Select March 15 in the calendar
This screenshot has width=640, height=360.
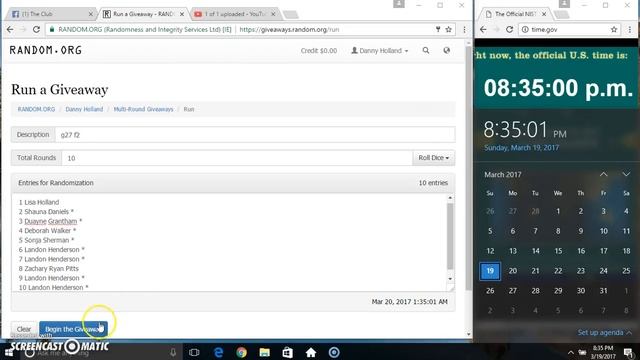click(558, 251)
